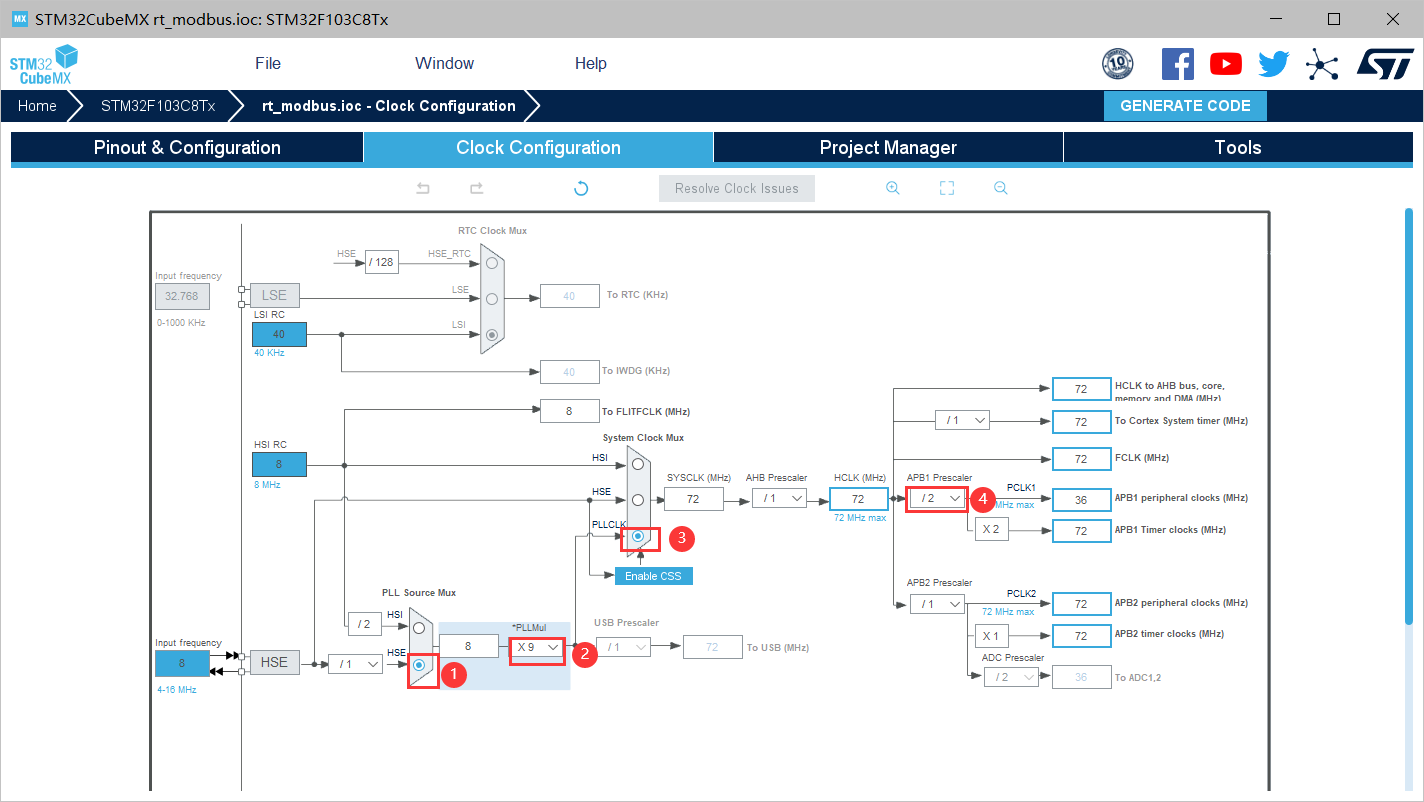Click the HSI RC value 8 box
The height and width of the screenshot is (802, 1424).
click(279, 464)
